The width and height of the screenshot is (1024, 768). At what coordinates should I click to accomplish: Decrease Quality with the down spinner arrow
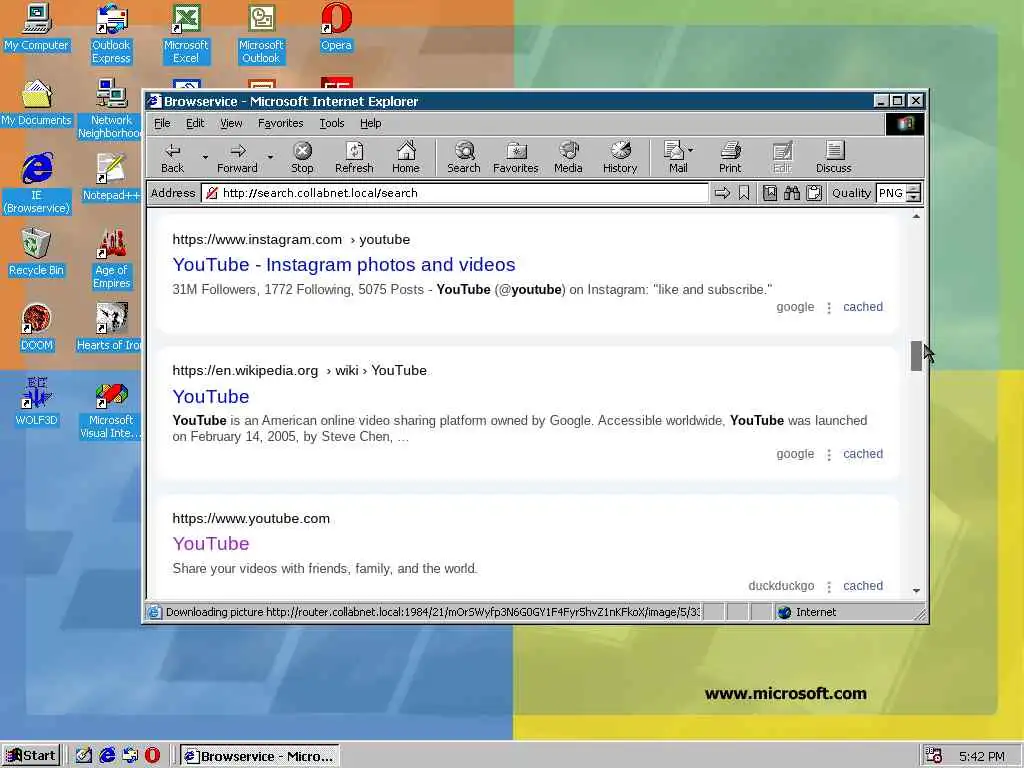coord(914,198)
